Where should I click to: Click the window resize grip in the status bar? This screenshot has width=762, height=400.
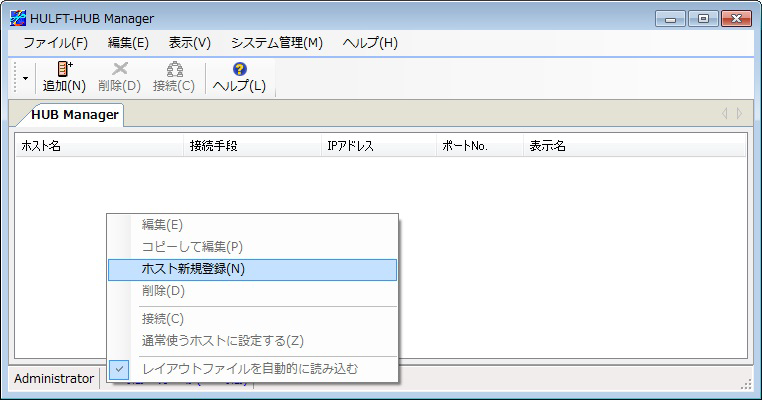coord(746,384)
